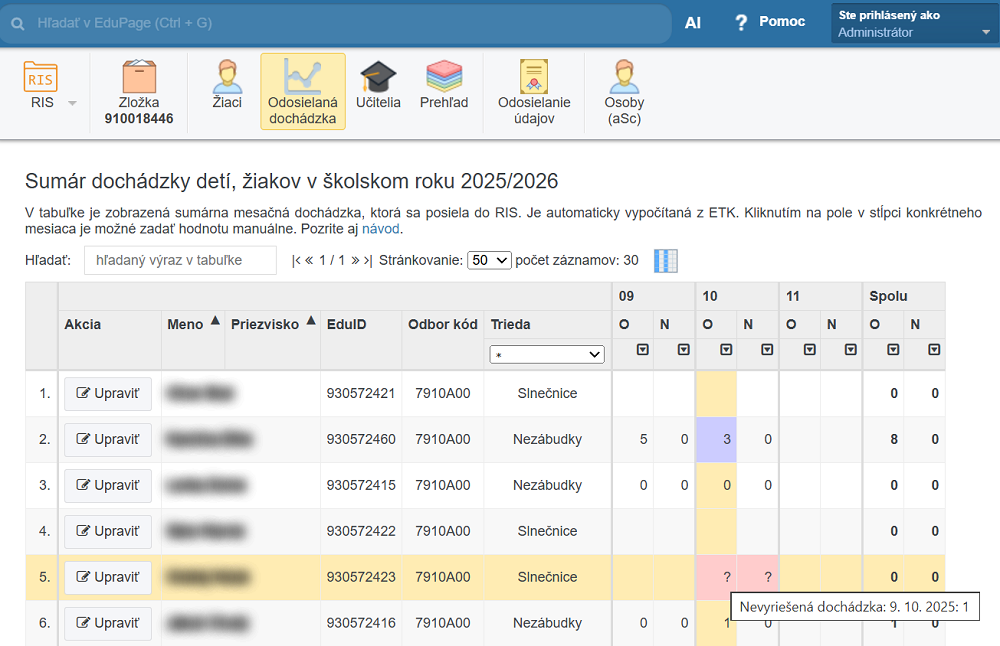
Task: Open Zložka 910018446 box icon
Action: coord(139,78)
